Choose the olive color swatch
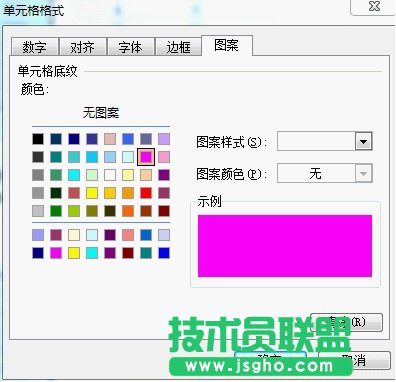This screenshot has width=396, height=382. point(92,211)
